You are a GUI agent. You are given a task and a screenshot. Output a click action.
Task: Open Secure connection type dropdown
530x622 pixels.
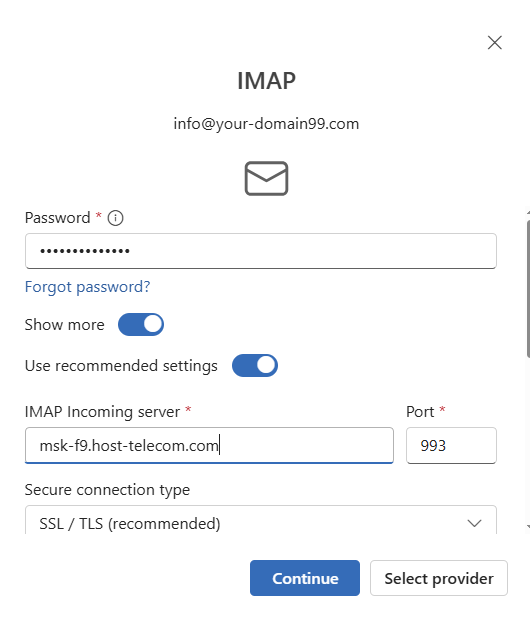[261, 520]
